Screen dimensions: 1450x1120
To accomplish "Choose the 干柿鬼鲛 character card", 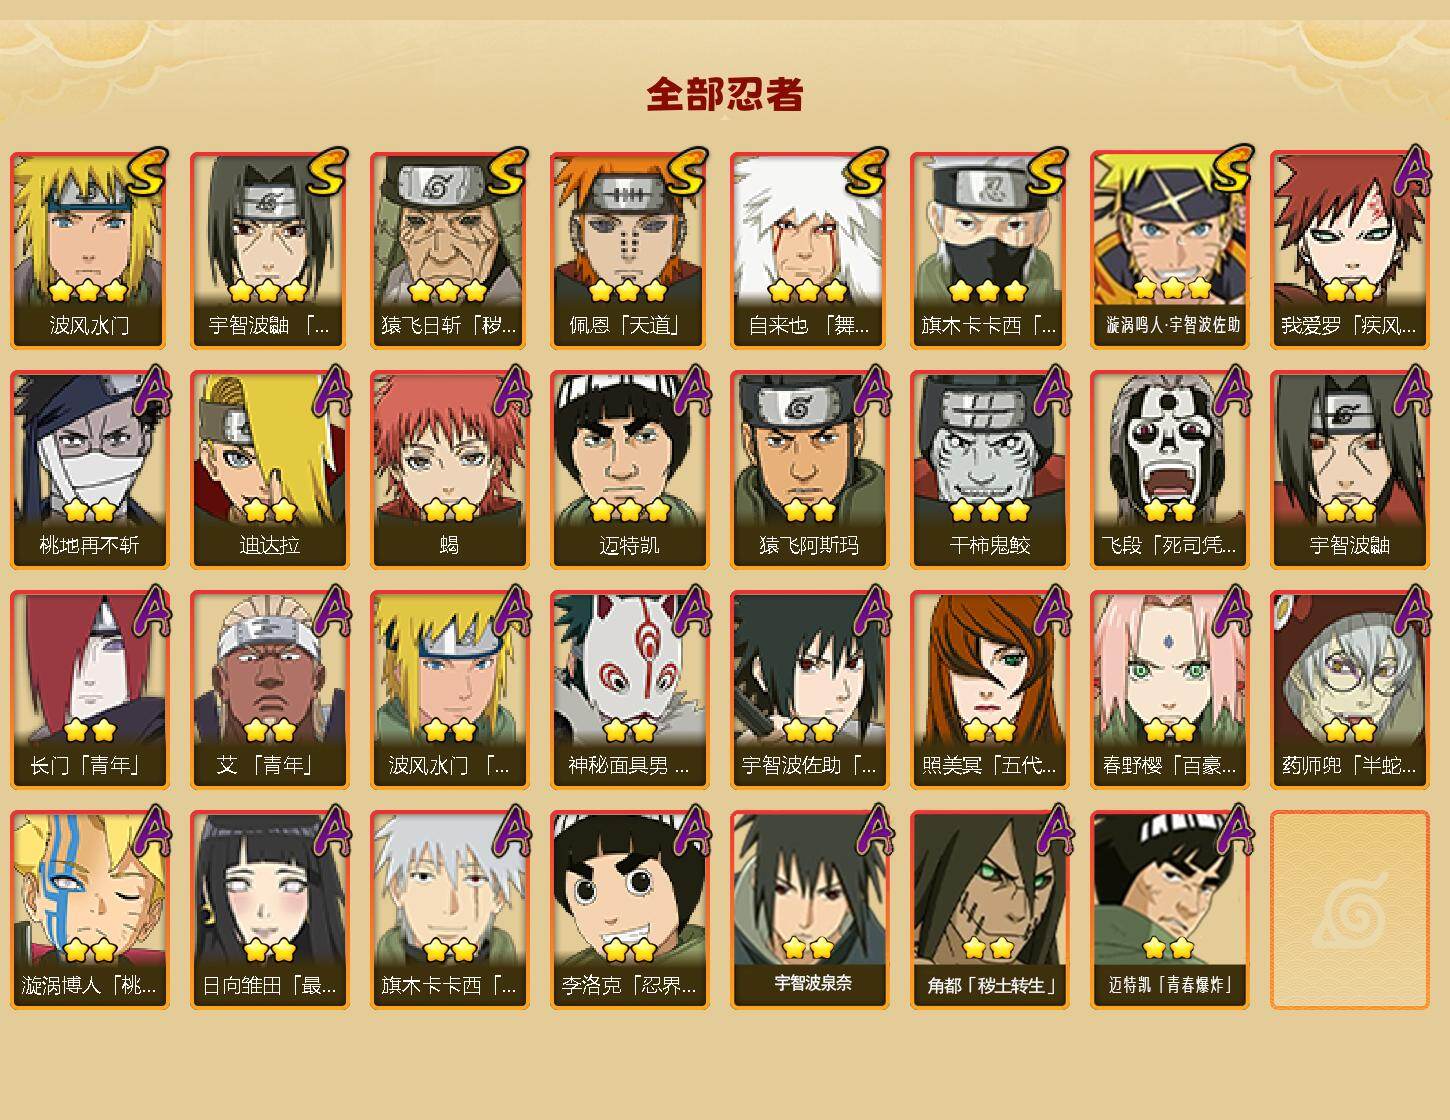I will (989, 470).
